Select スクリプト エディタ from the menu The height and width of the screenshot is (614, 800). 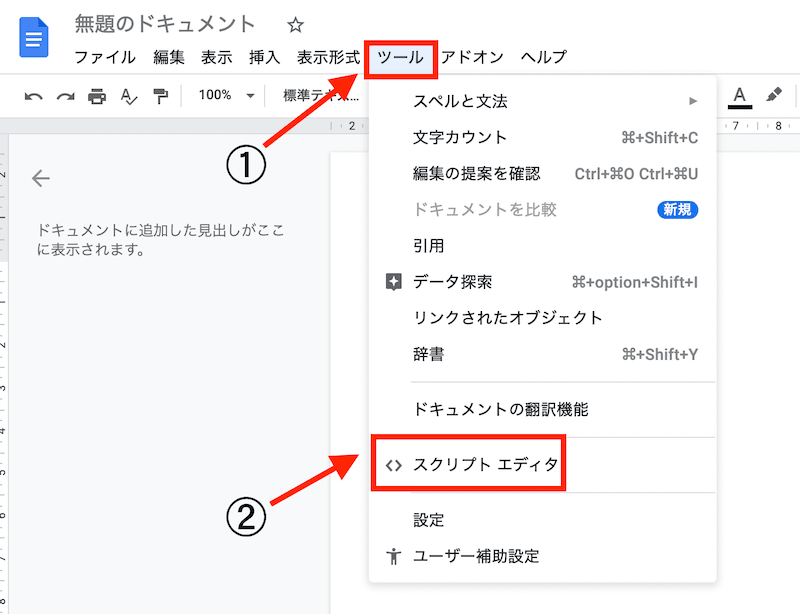click(x=485, y=465)
